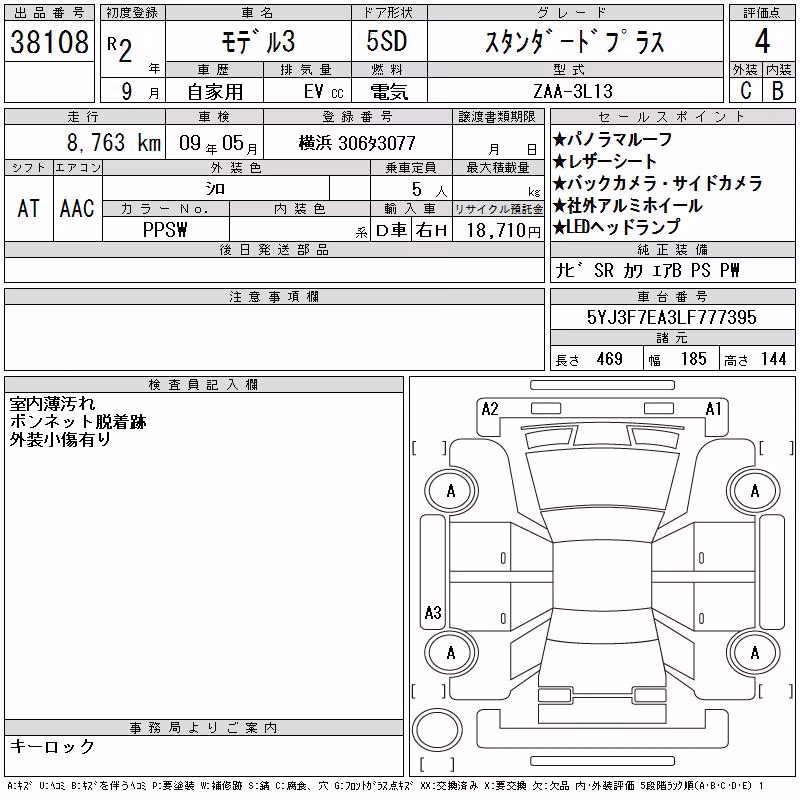This screenshot has width=800, height=800.
Task: Click the air conditioner value AAC
Action: [77, 209]
